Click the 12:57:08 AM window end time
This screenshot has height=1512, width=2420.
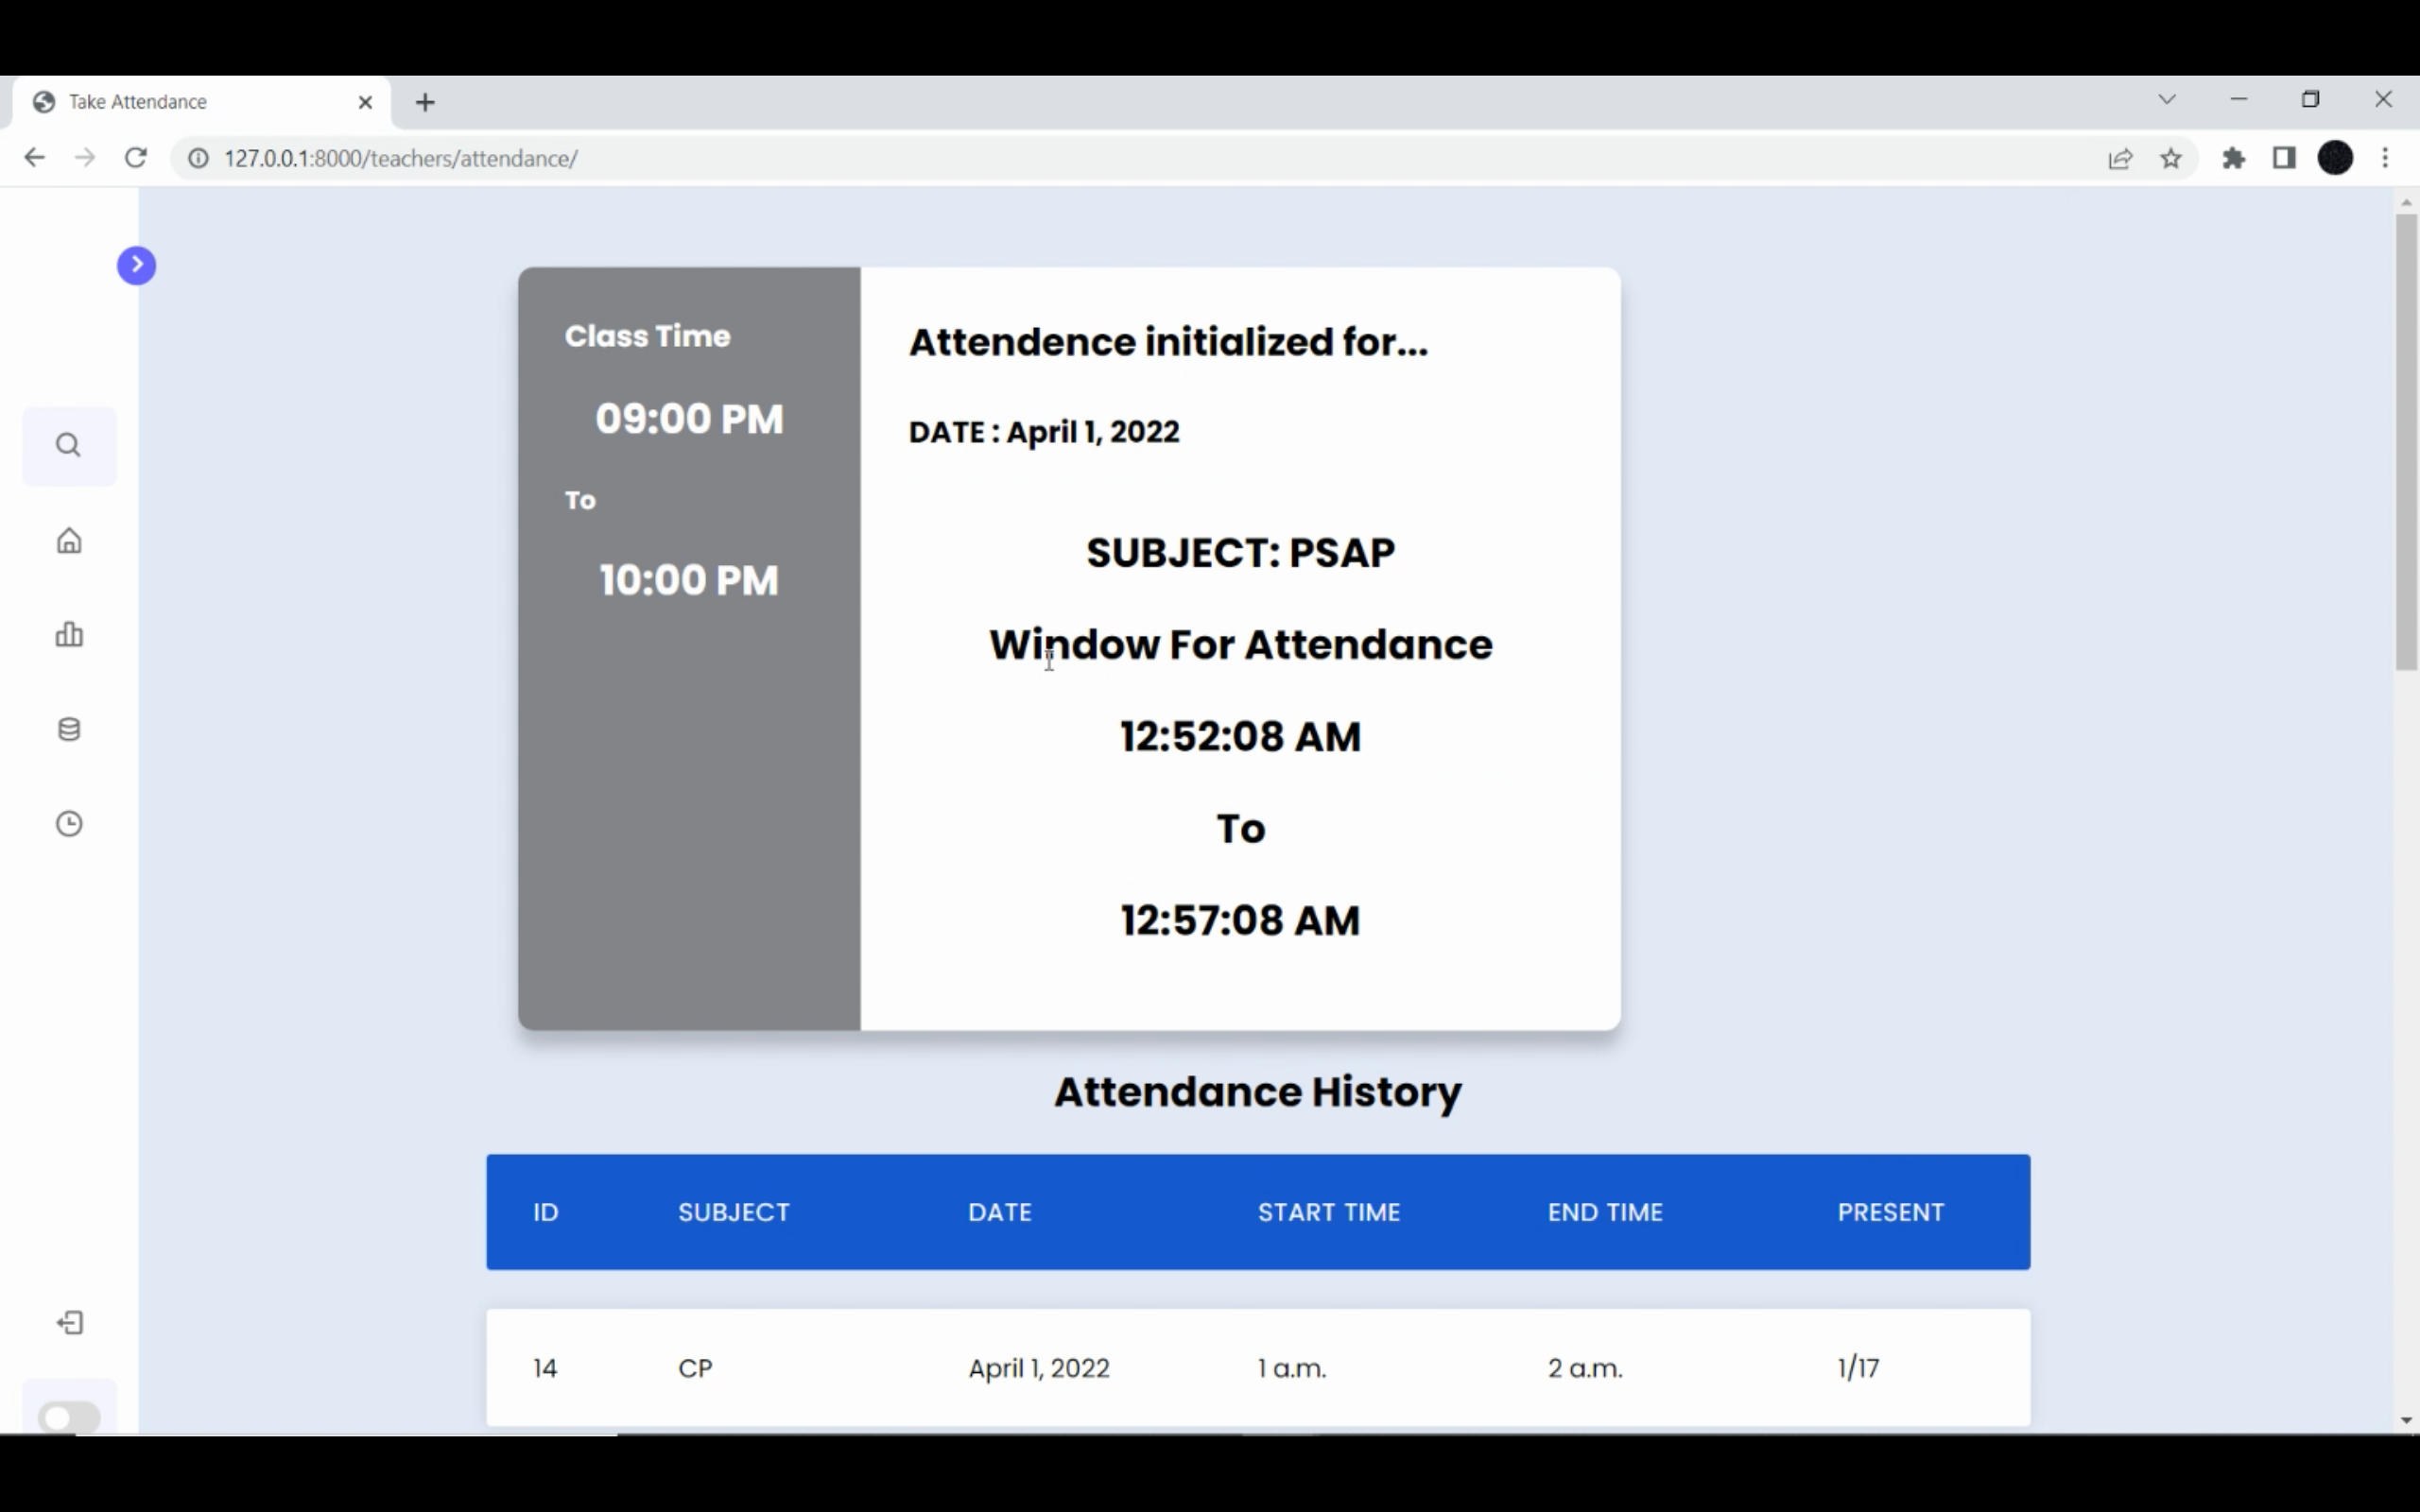click(x=1241, y=921)
